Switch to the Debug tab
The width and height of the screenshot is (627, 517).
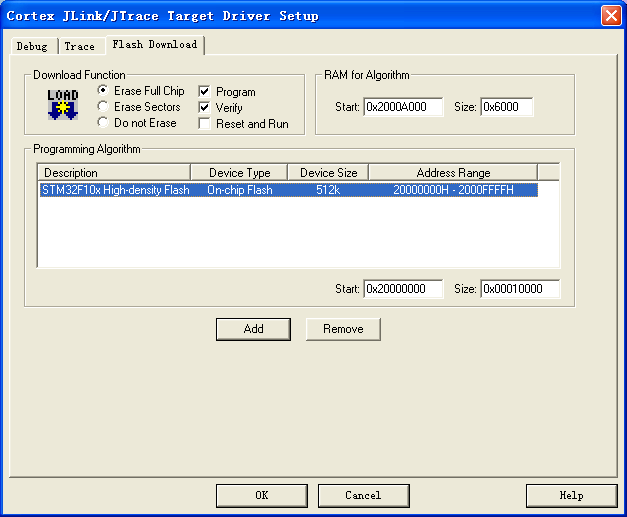pos(32,46)
